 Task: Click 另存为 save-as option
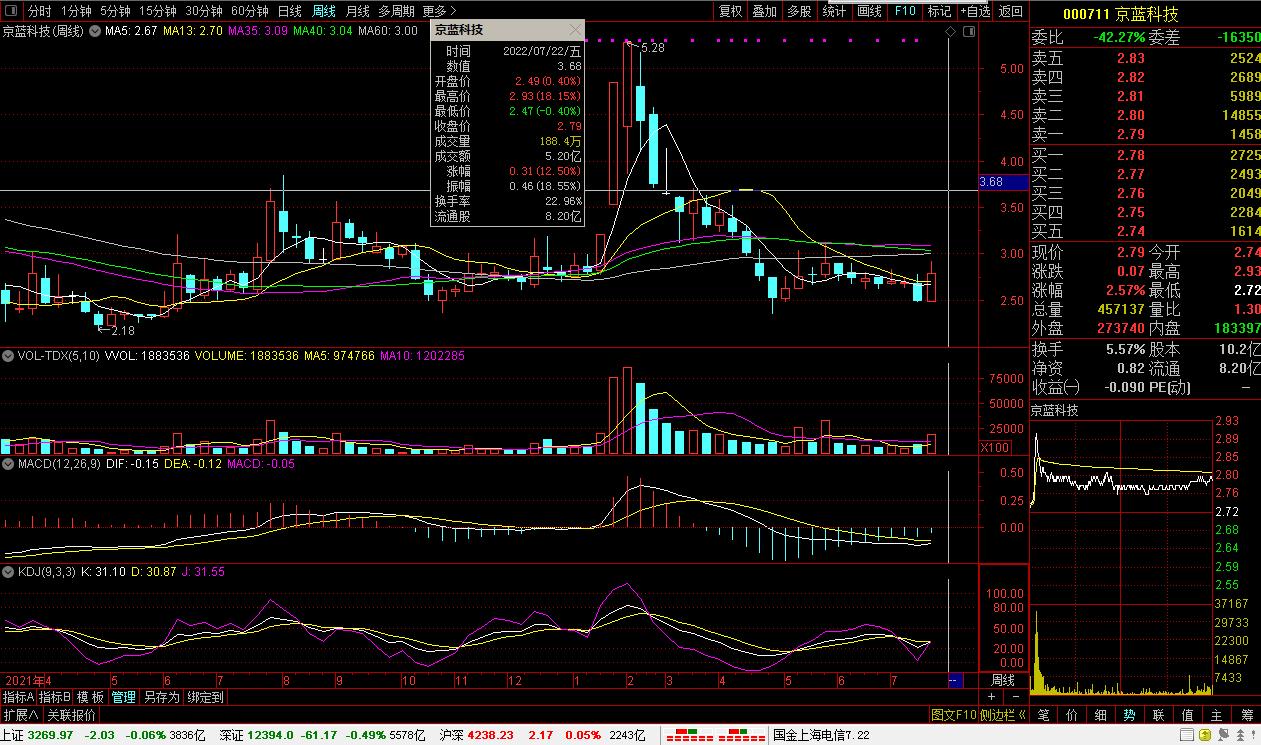coord(161,697)
